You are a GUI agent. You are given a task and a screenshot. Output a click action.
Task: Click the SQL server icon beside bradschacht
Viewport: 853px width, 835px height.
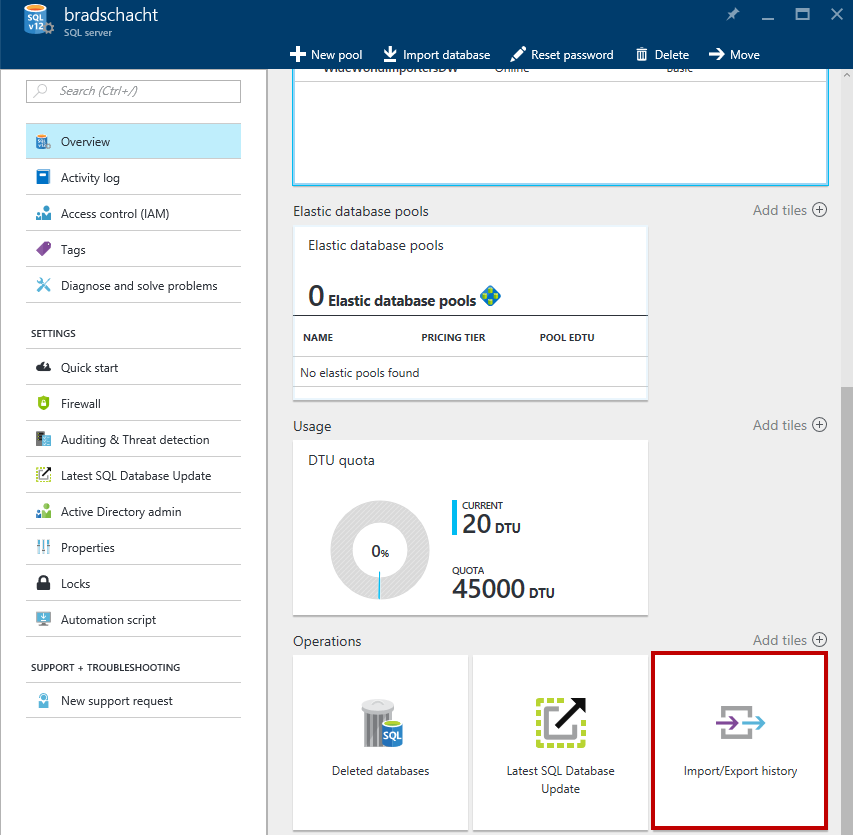pyautogui.click(x=38, y=20)
